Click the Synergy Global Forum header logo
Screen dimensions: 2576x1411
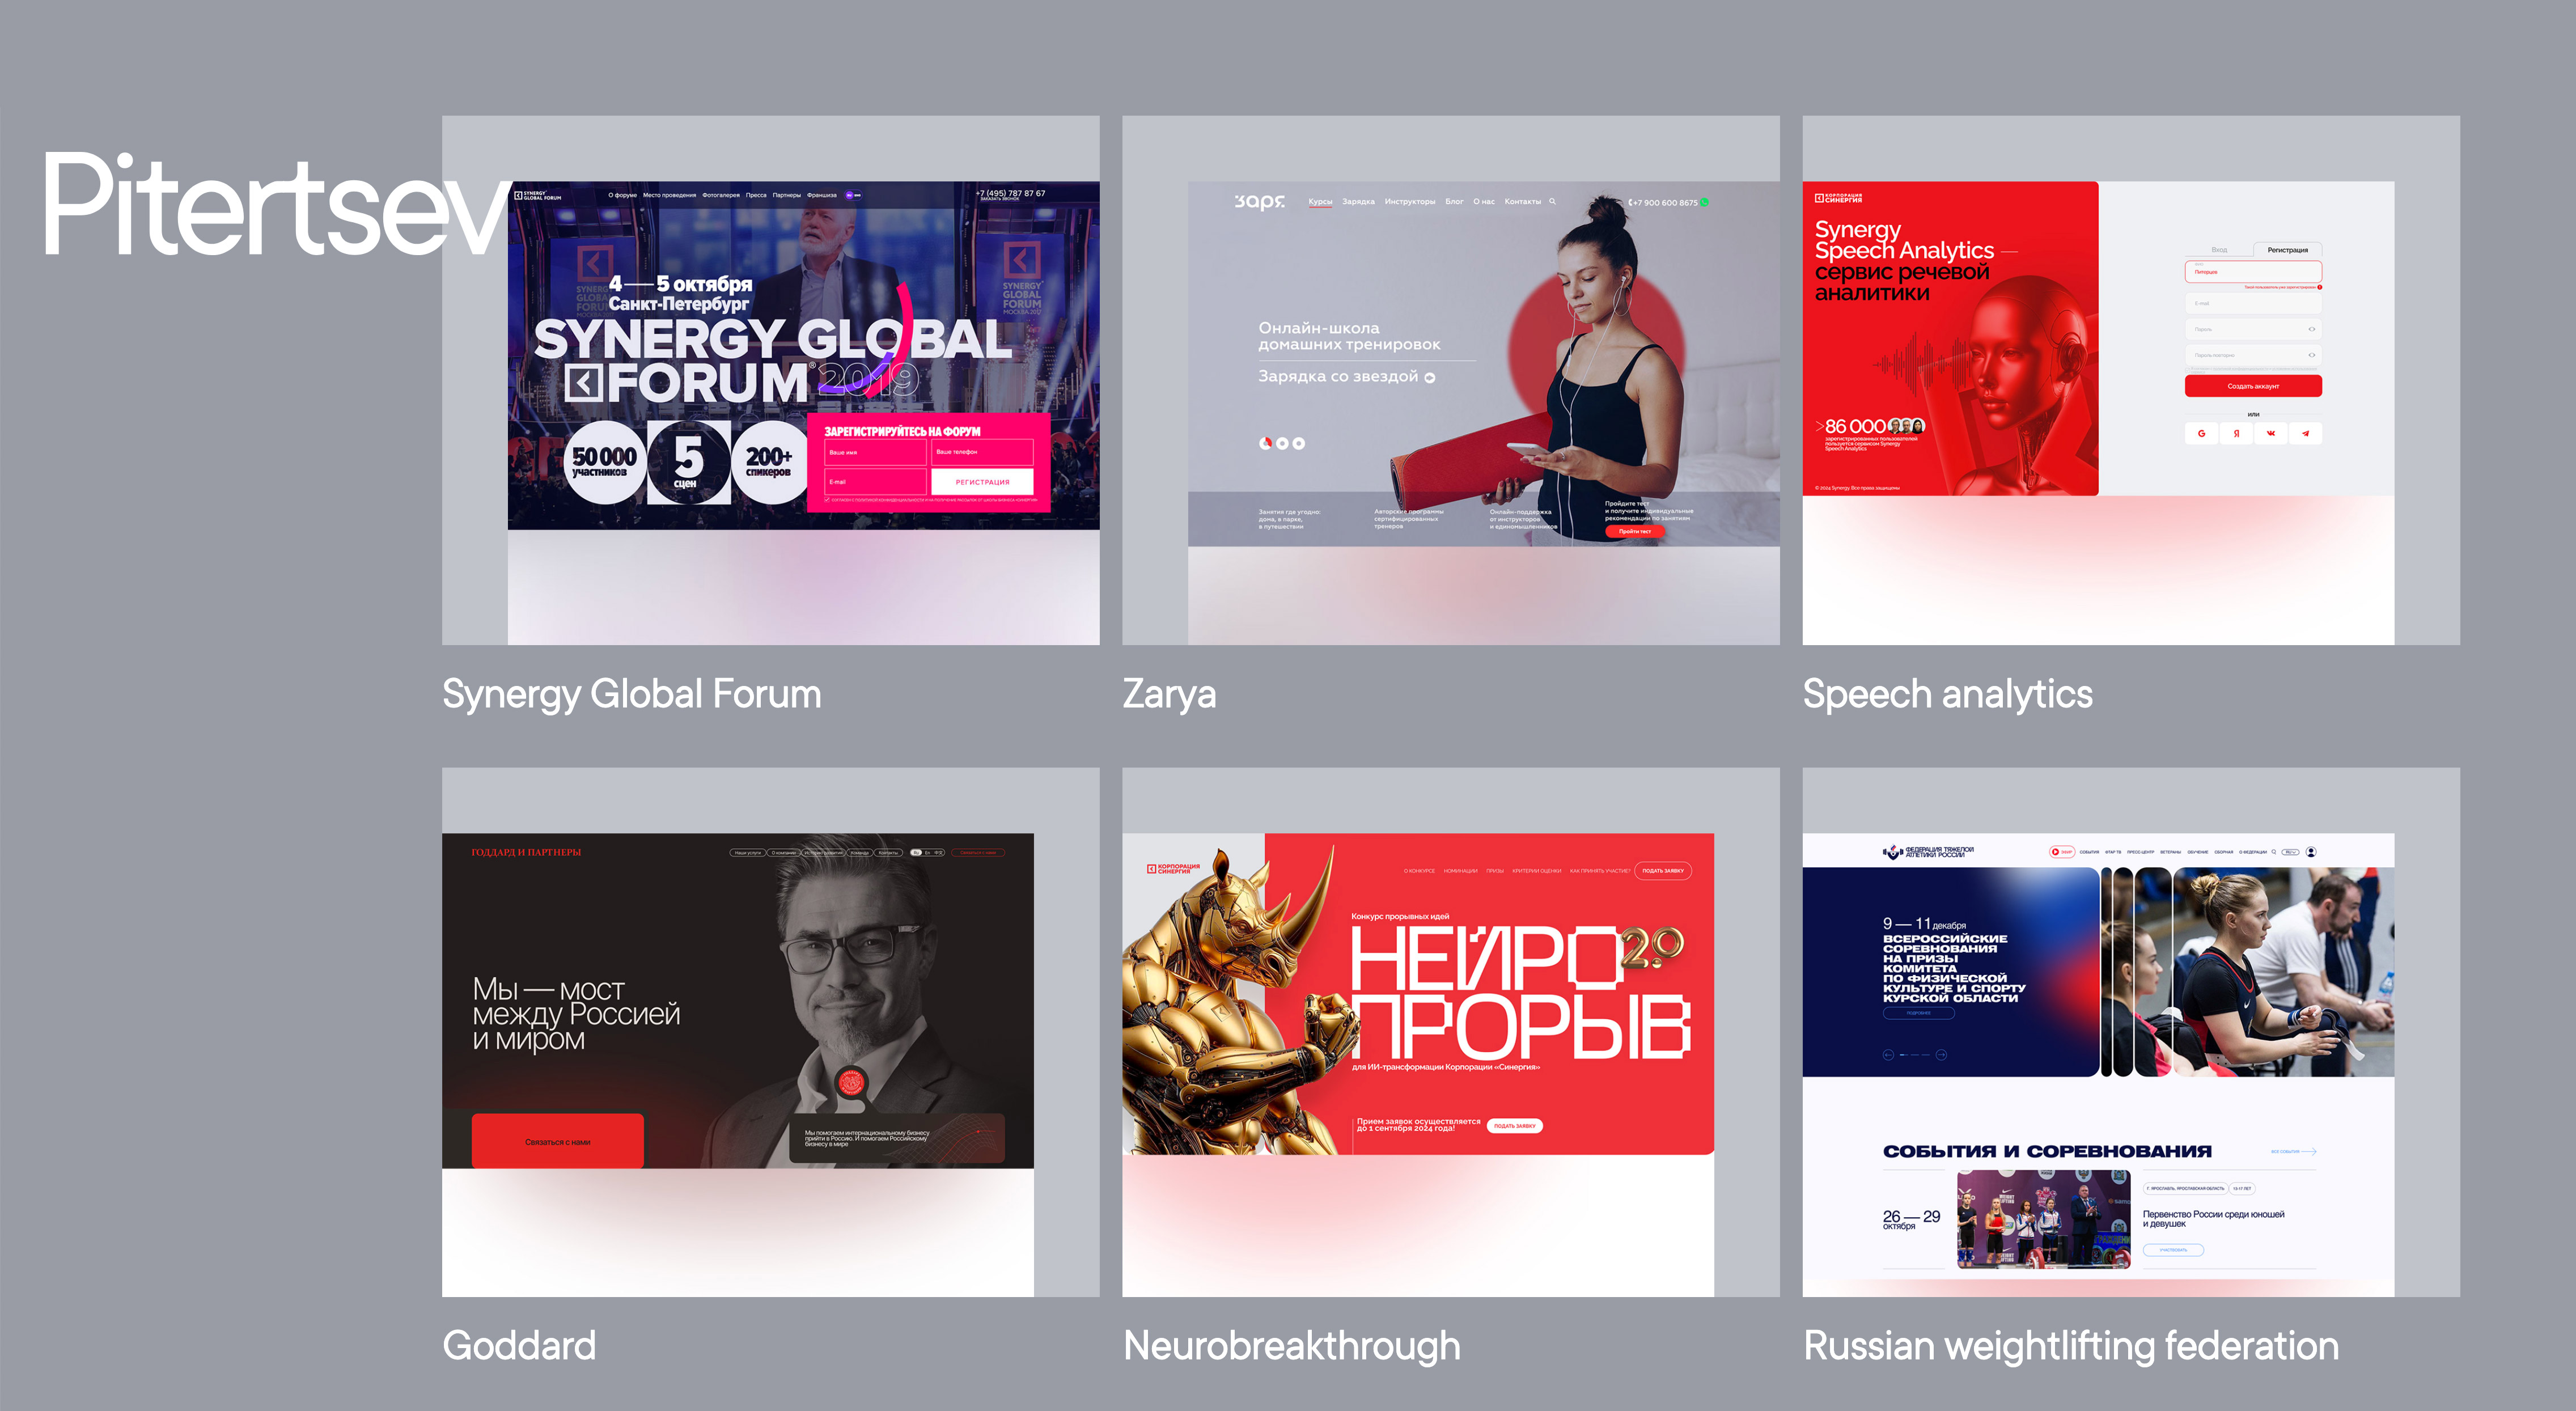point(537,195)
